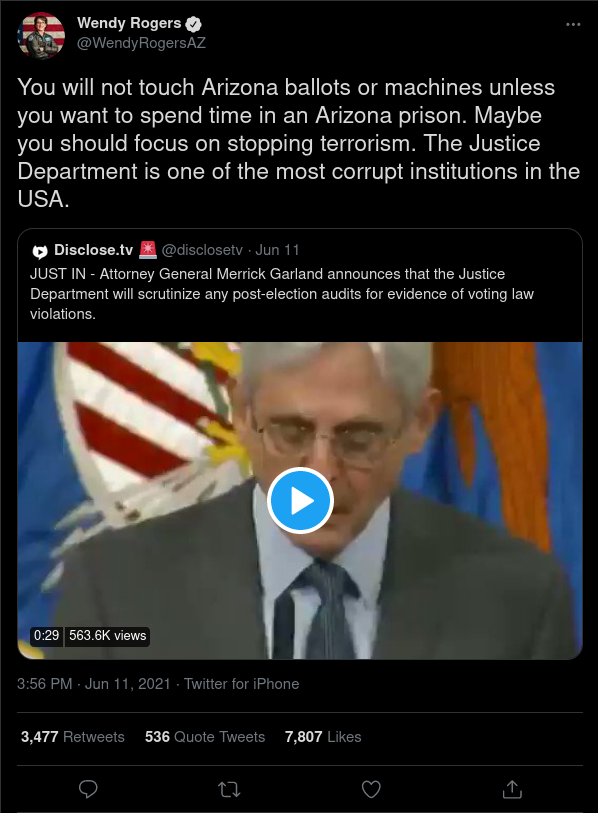Screen dimensions: 598x813
Task: Like the tweet with heart icon
Action: point(371,789)
